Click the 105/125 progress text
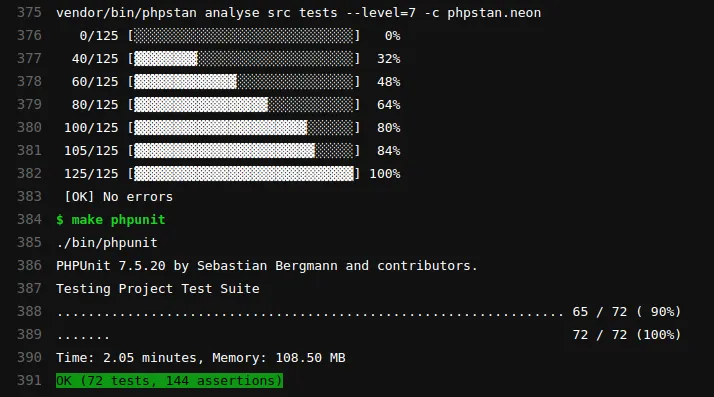The image size is (714, 397). coord(91,151)
